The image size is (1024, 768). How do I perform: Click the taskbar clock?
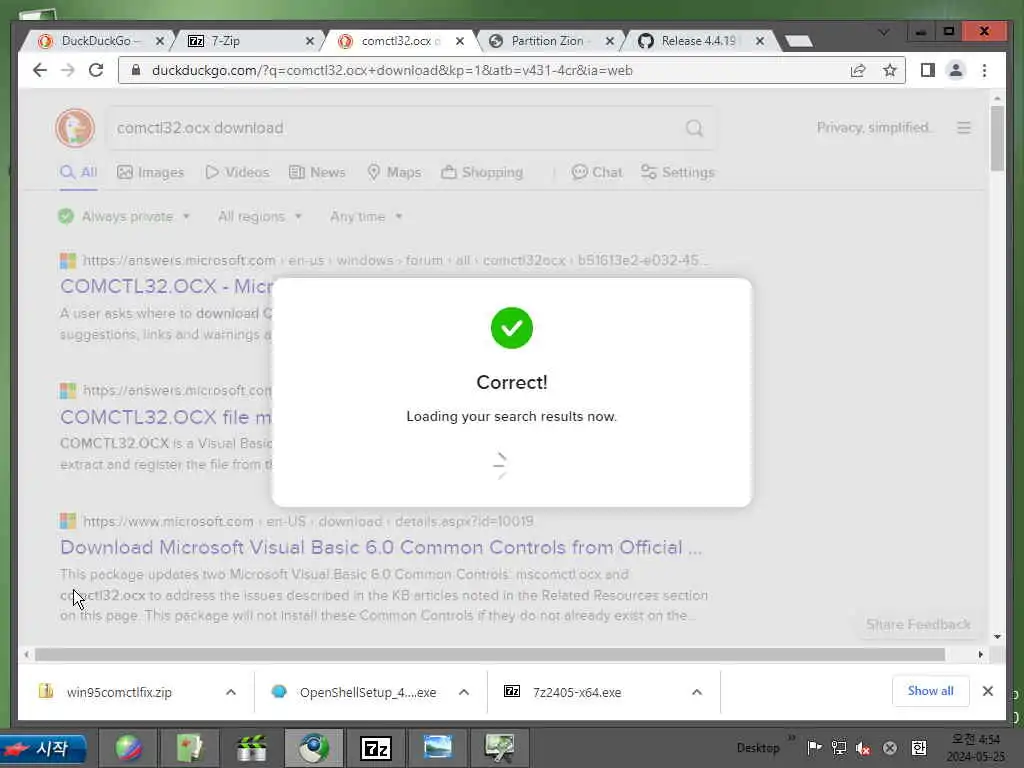point(976,748)
